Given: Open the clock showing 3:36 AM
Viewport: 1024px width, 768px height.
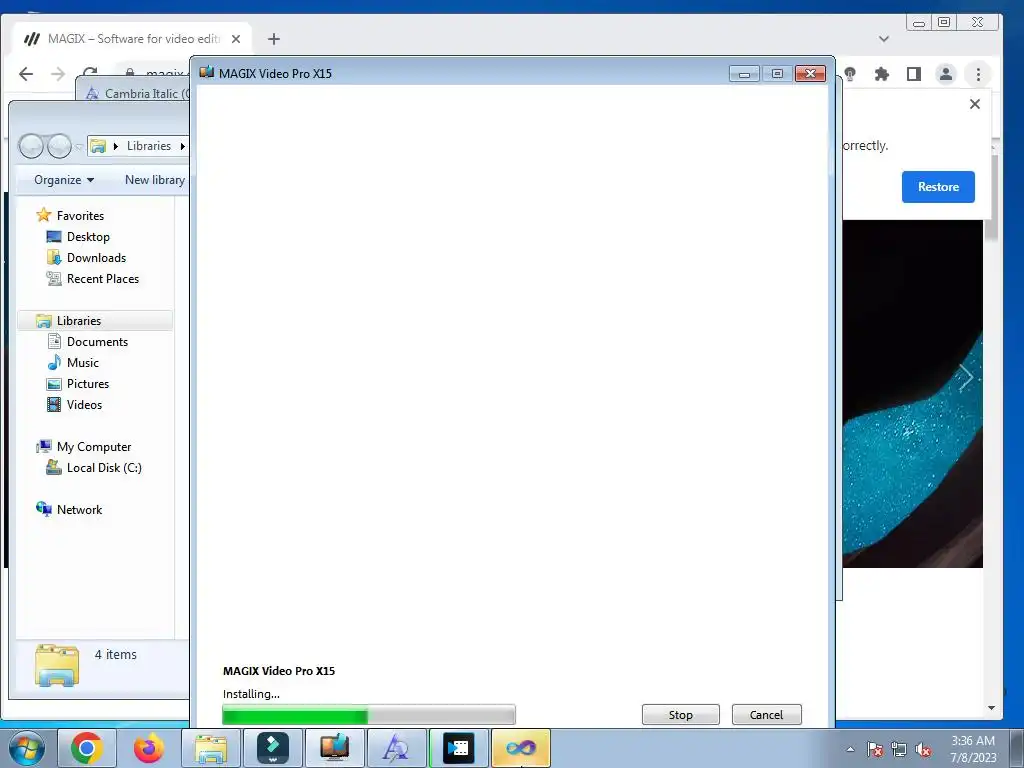Looking at the screenshot, I should pyautogui.click(x=973, y=748).
